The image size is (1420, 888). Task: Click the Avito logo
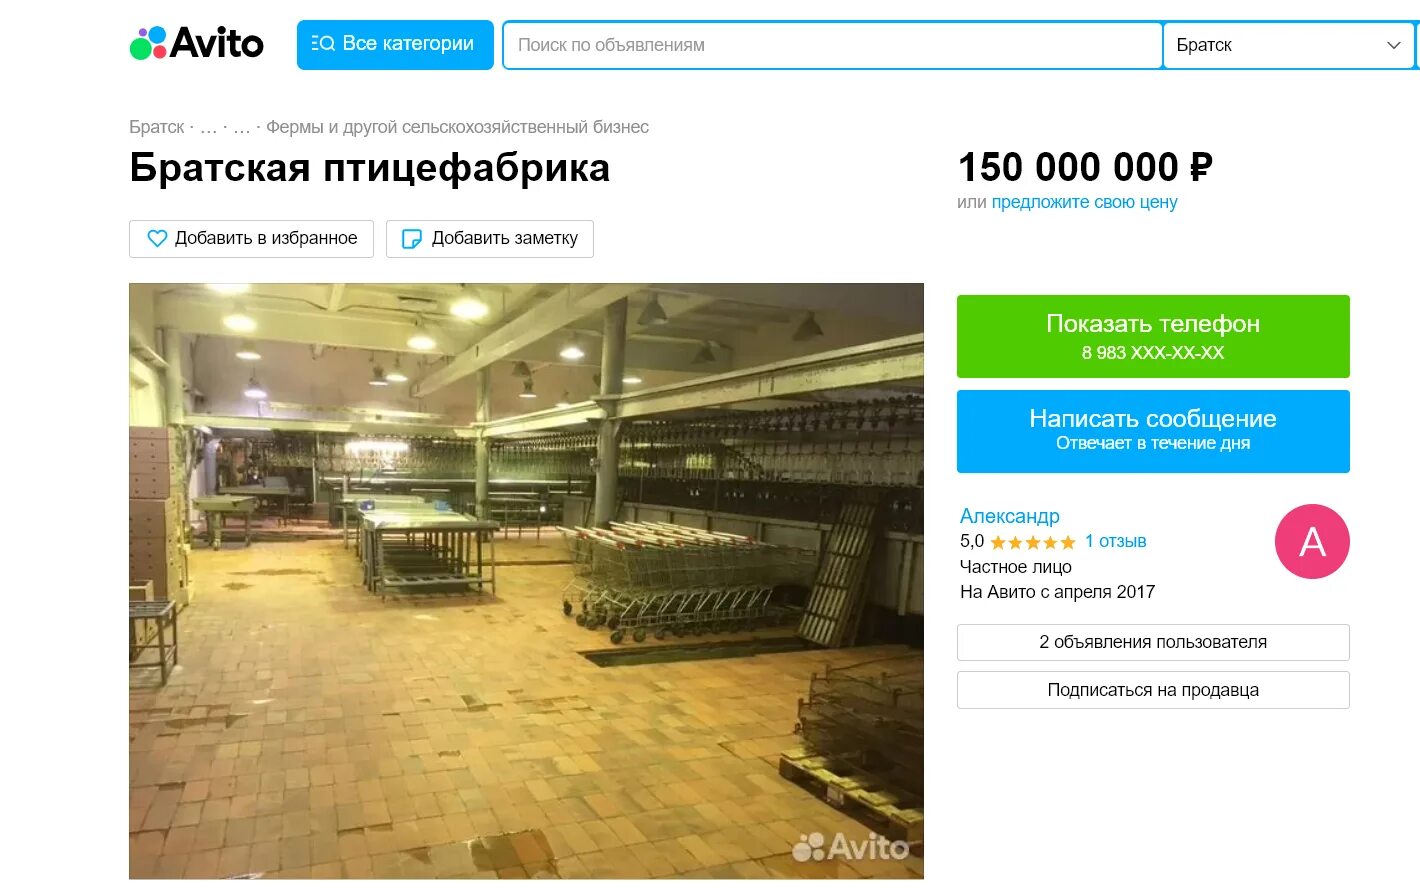[x=197, y=43]
